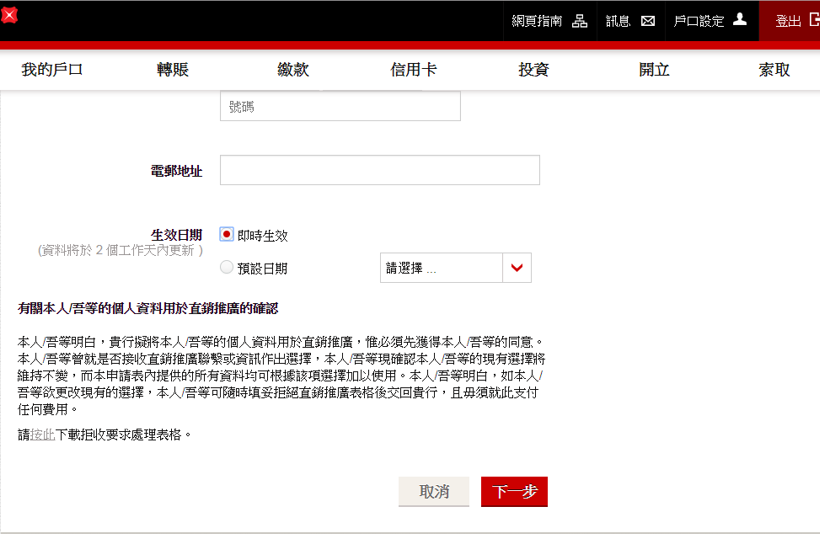Viewport: 820px width, 534px height.
Task: Click the sitemap icon beside 網頁指南
Action: click(x=580, y=21)
